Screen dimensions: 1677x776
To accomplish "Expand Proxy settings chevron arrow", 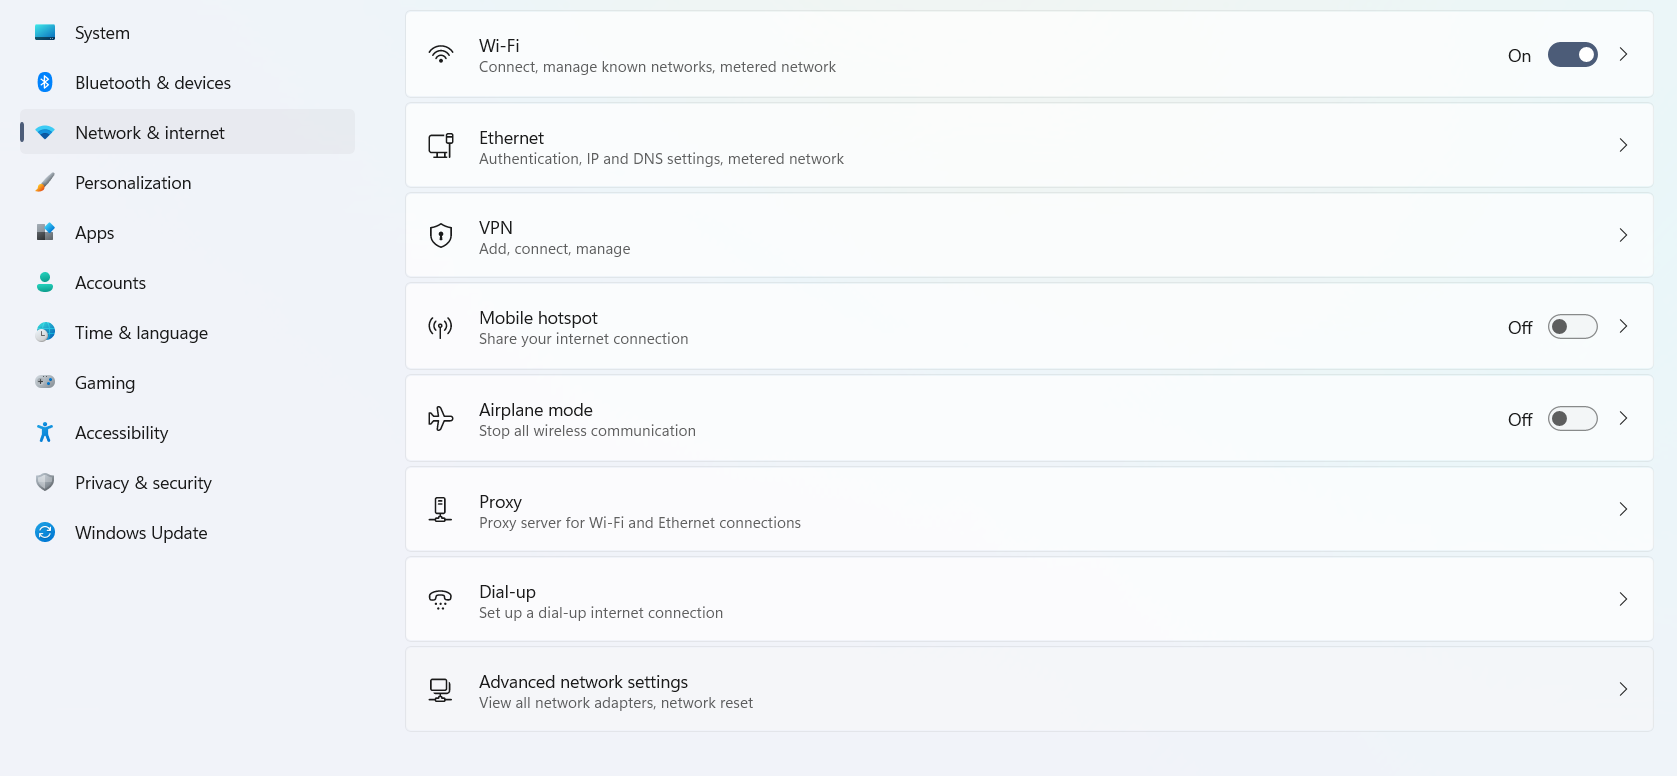I will point(1623,509).
